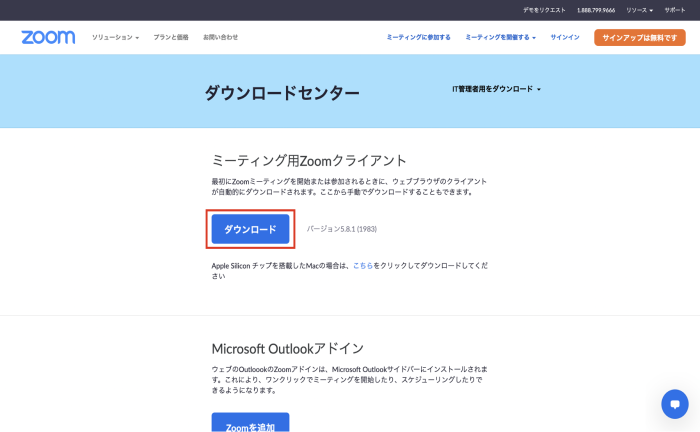700x432 pixels.
Task: Click the サインイン link
Action: [x=565, y=37]
